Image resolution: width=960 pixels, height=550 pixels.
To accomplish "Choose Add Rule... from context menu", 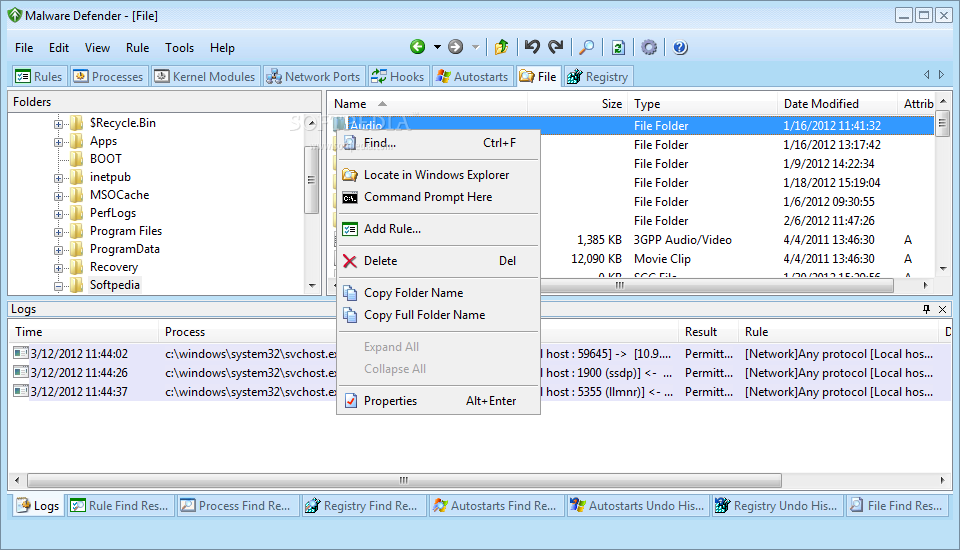I will pos(438,228).
